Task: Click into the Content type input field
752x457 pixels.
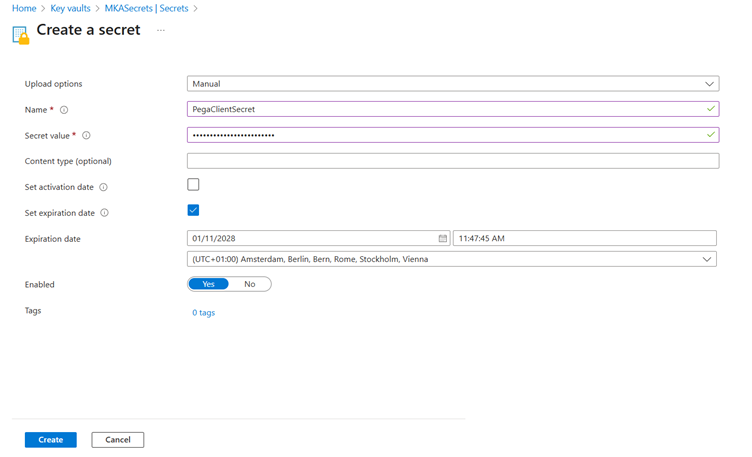Action: tap(452, 161)
